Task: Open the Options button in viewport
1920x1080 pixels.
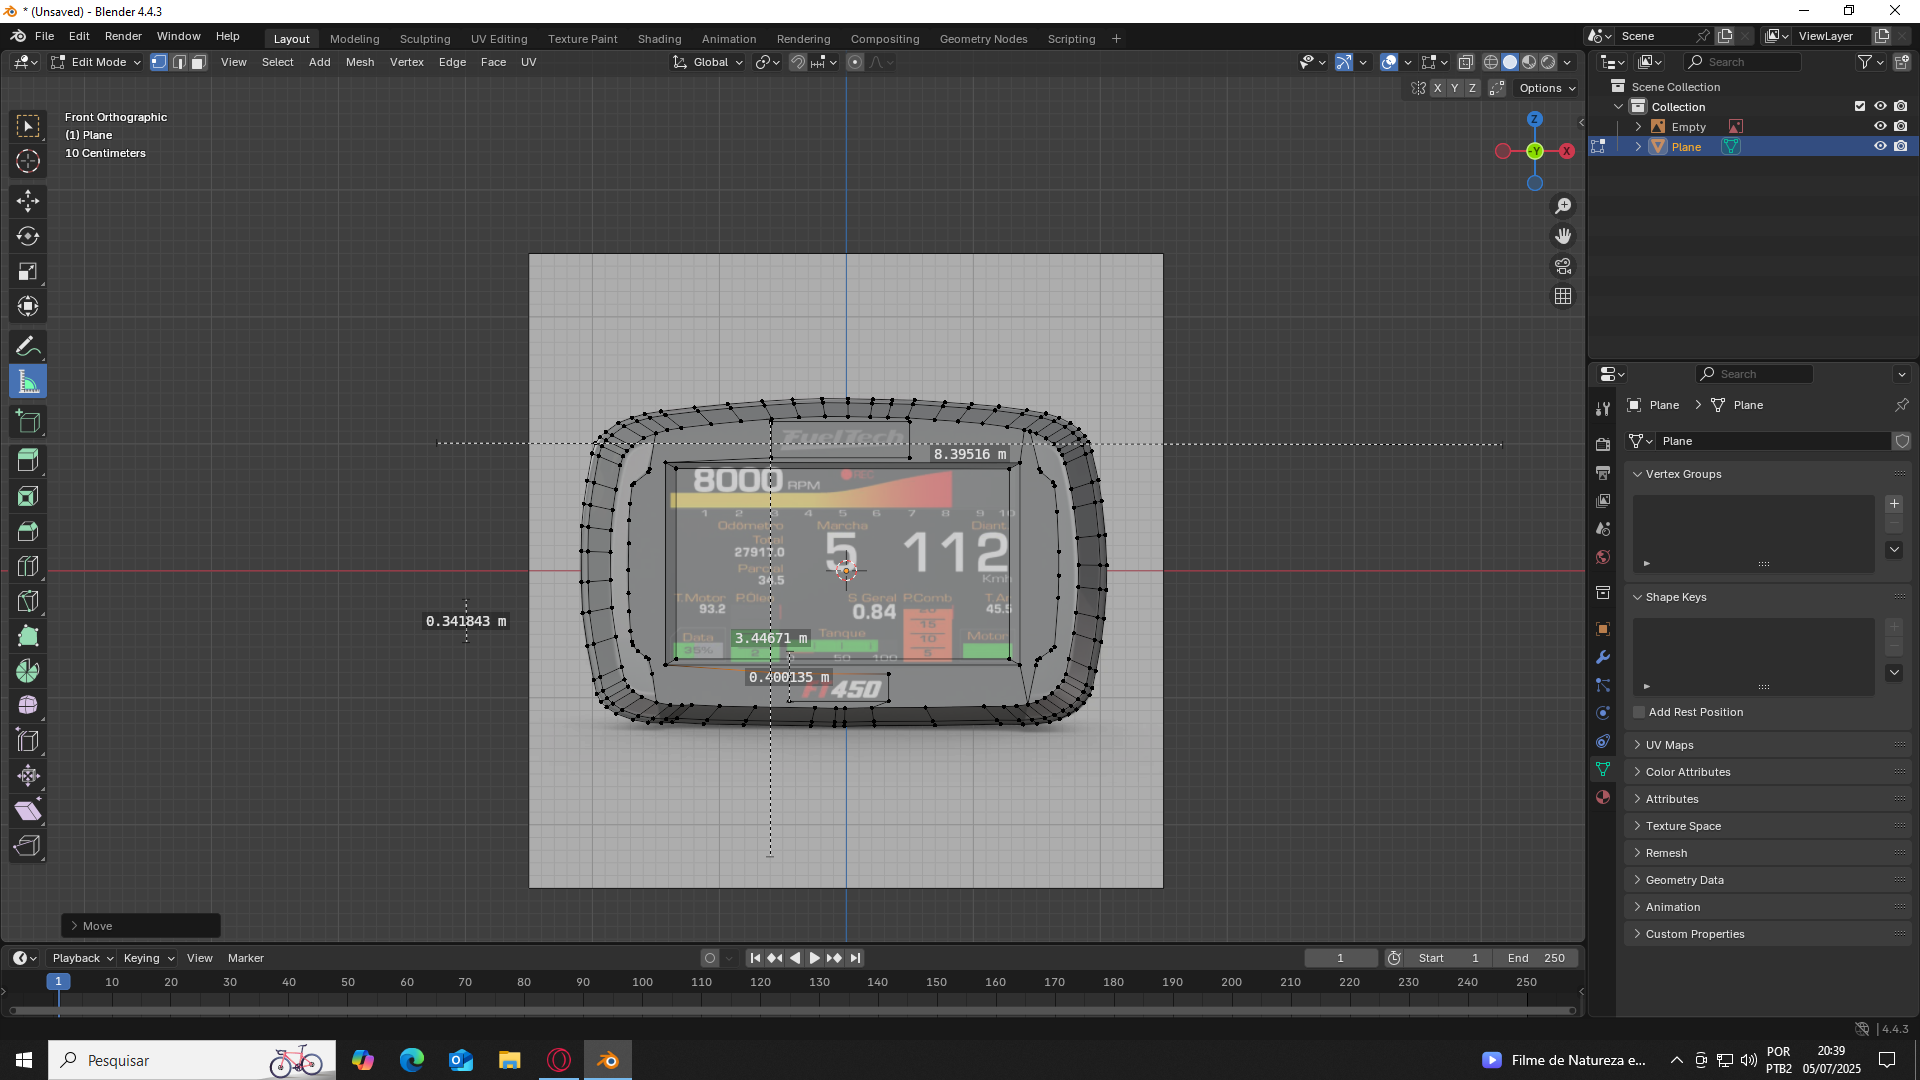Action: tap(1546, 88)
